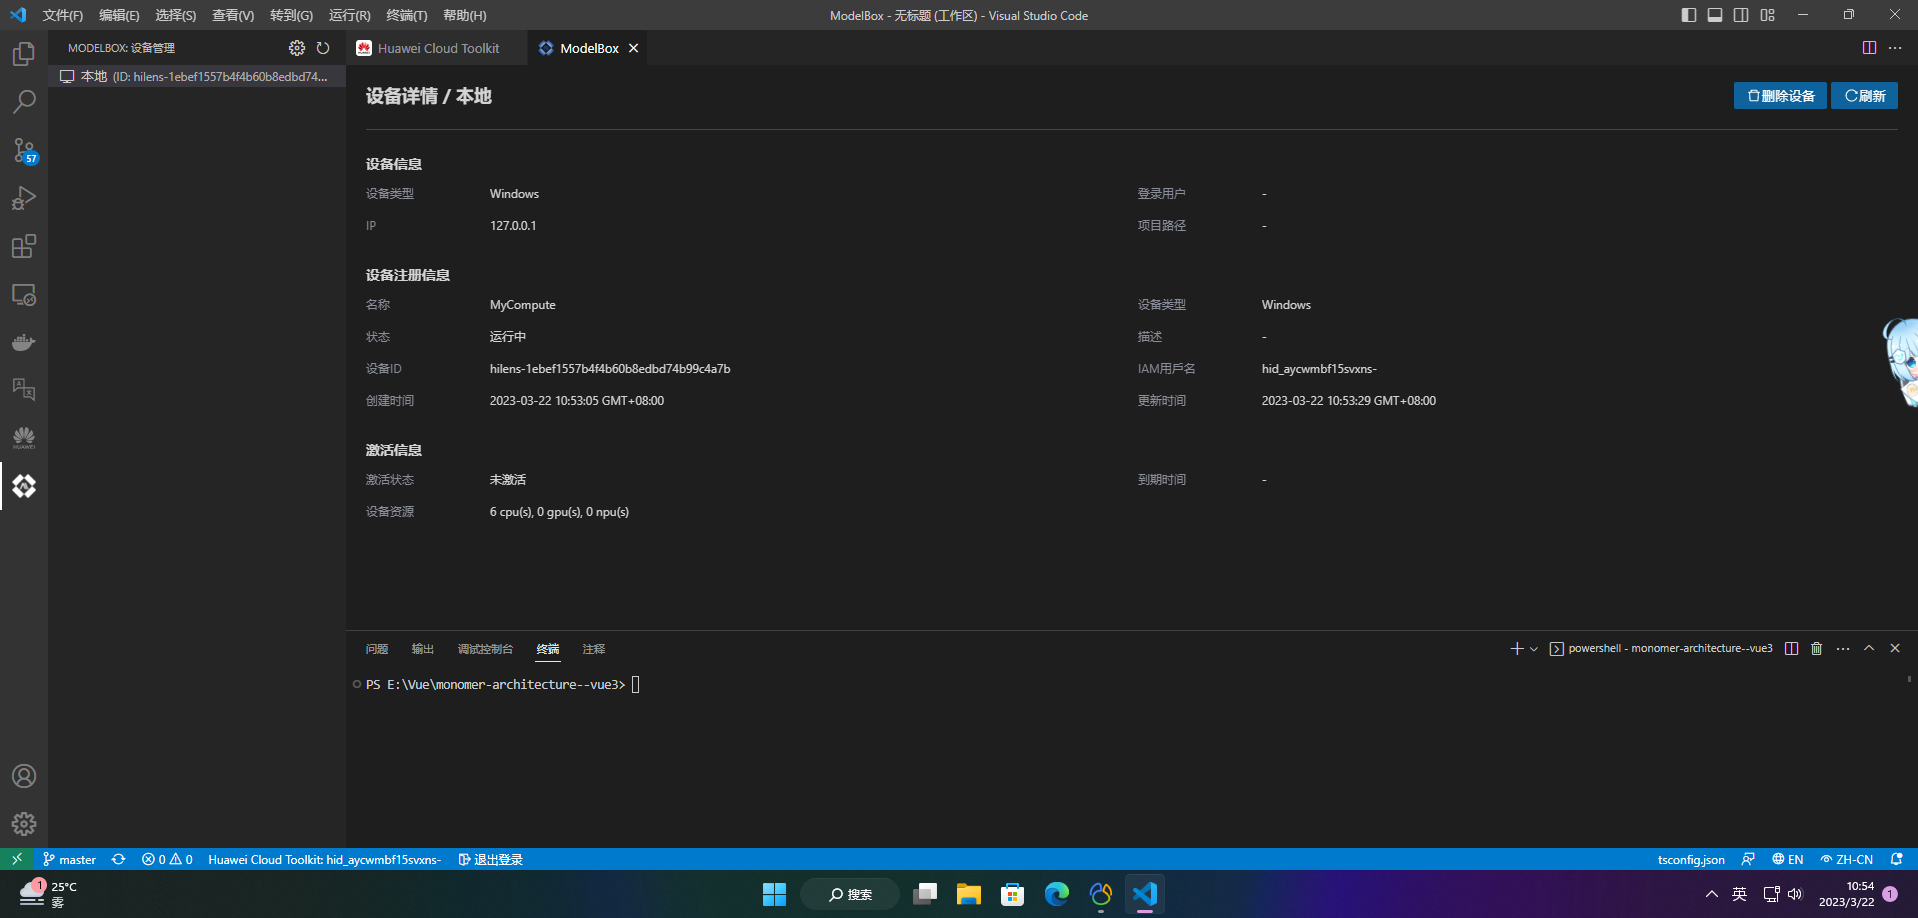Switch to the Huawei Cloud Toolkit tab
Screen dimensions: 1918x918
tap(437, 48)
